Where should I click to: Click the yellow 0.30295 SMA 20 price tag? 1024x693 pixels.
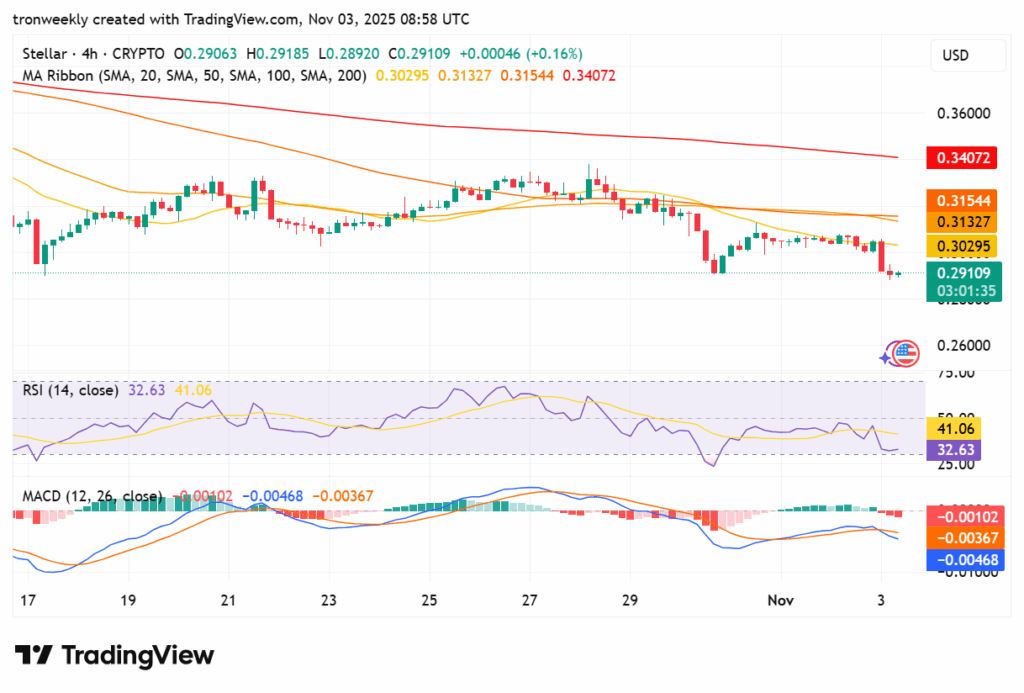point(965,246)
